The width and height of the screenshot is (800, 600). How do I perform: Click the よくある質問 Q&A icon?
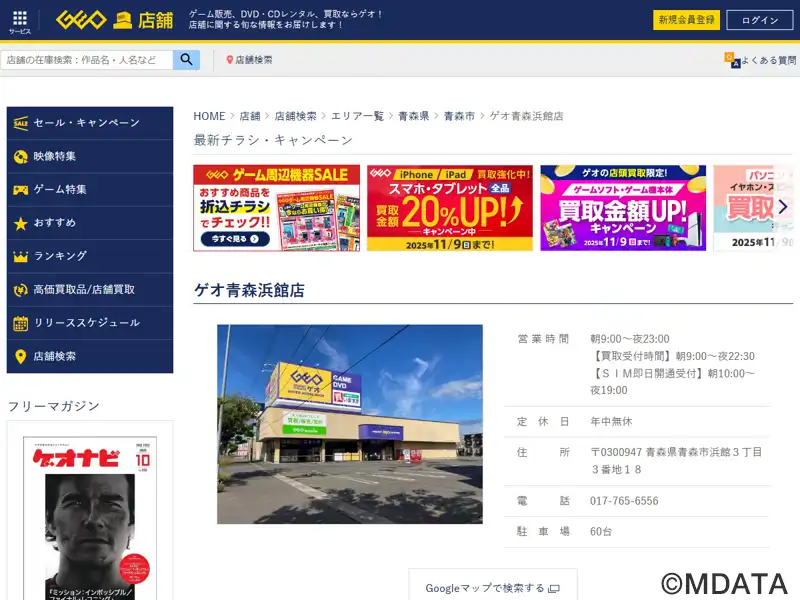(732, 60)
